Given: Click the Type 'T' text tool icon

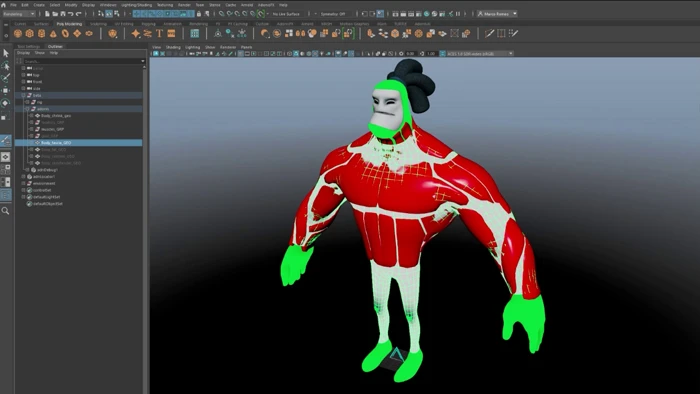Looking at the screenshot, I should click(159, 33).
